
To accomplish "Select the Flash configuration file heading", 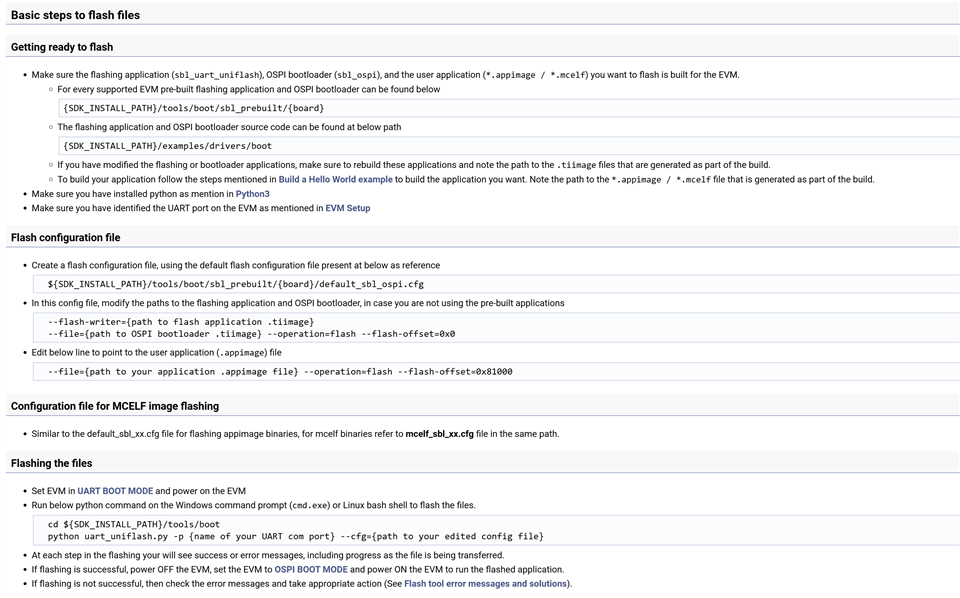I will (65, 238).
